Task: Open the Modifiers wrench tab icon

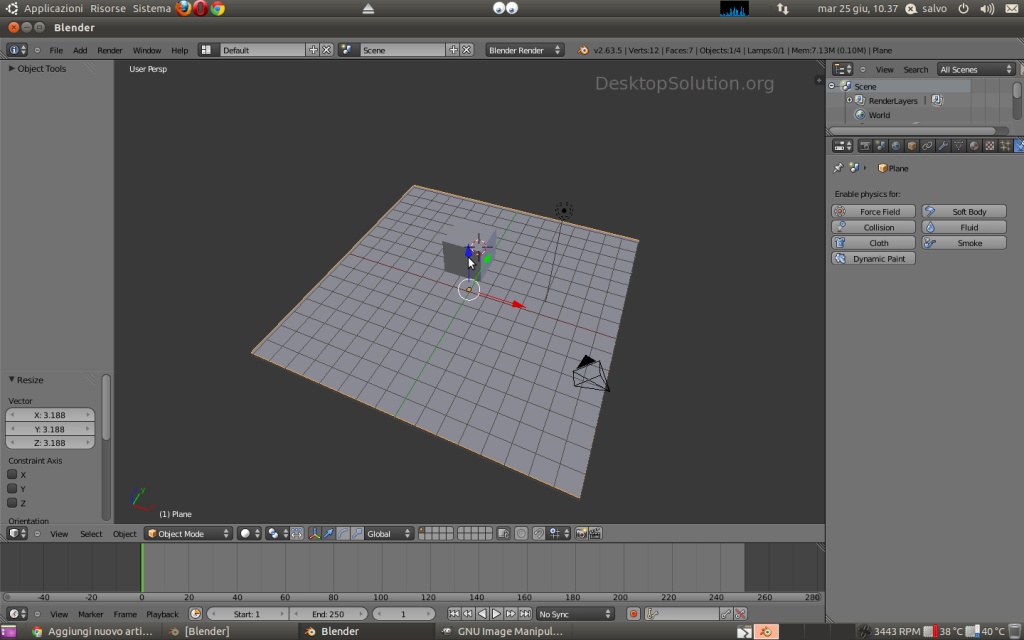Action: 942,146
